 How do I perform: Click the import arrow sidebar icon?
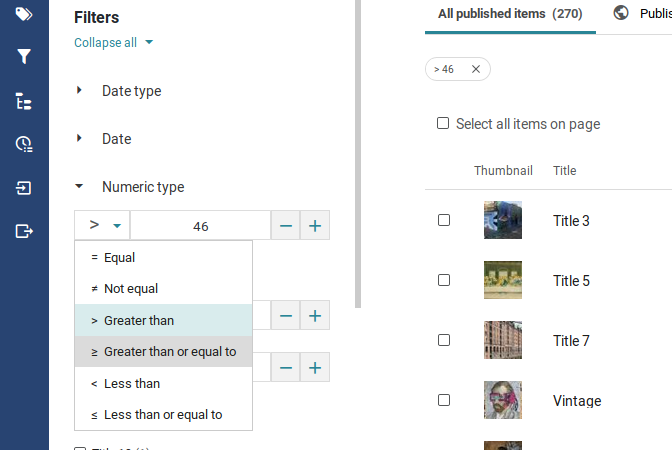click(24, 188)
